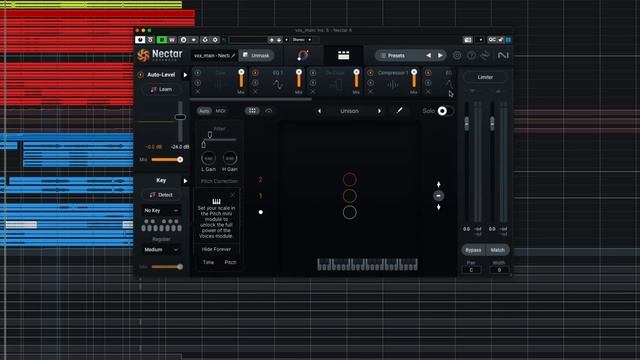Open the Compressor 1 waveform icon
640x360 pixels.
coord(393,85)
